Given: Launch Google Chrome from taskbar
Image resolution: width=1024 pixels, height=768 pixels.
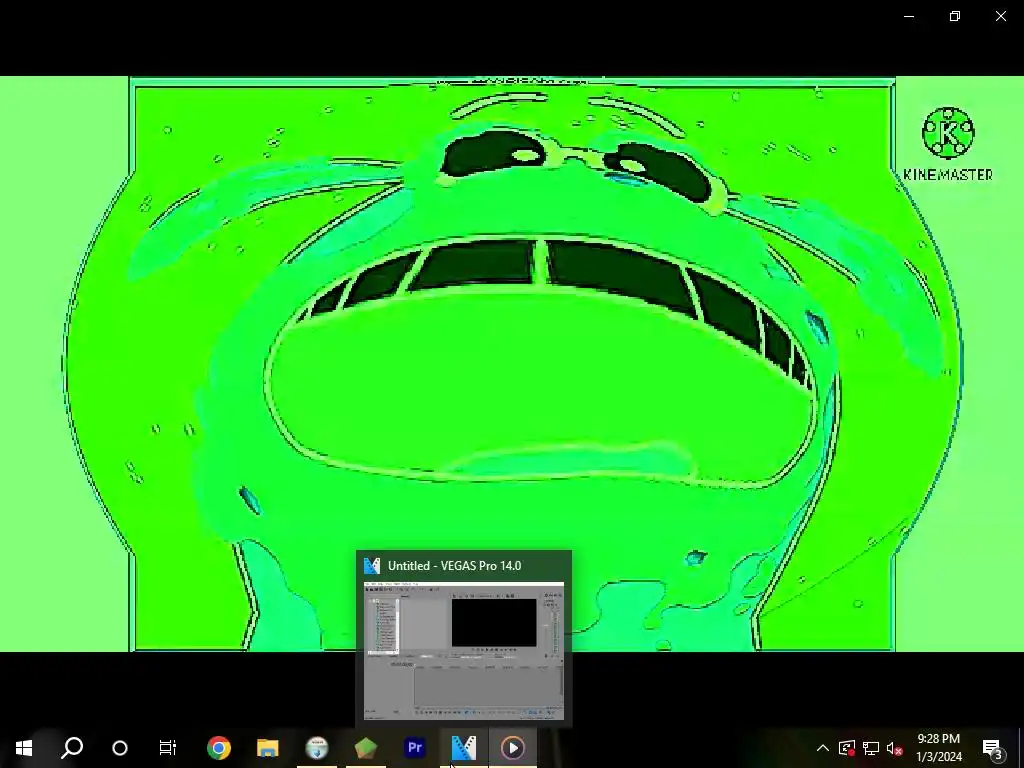Looking at the screenshot, I should (x=219, y=748).
